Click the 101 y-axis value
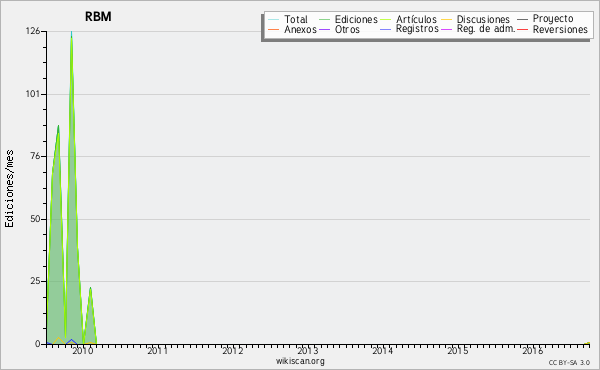600x370 pixels. click(x=33, y=94)
